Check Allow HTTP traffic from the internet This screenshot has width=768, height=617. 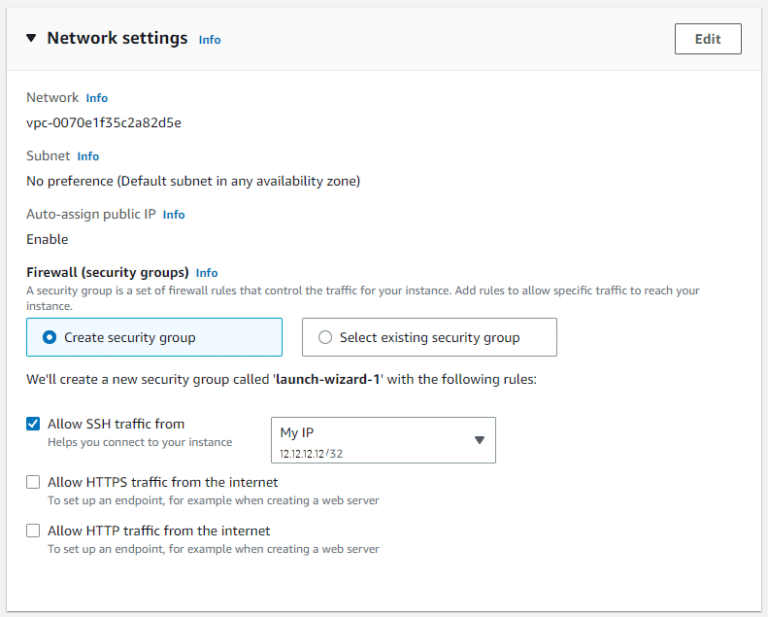tap(33, 530)
